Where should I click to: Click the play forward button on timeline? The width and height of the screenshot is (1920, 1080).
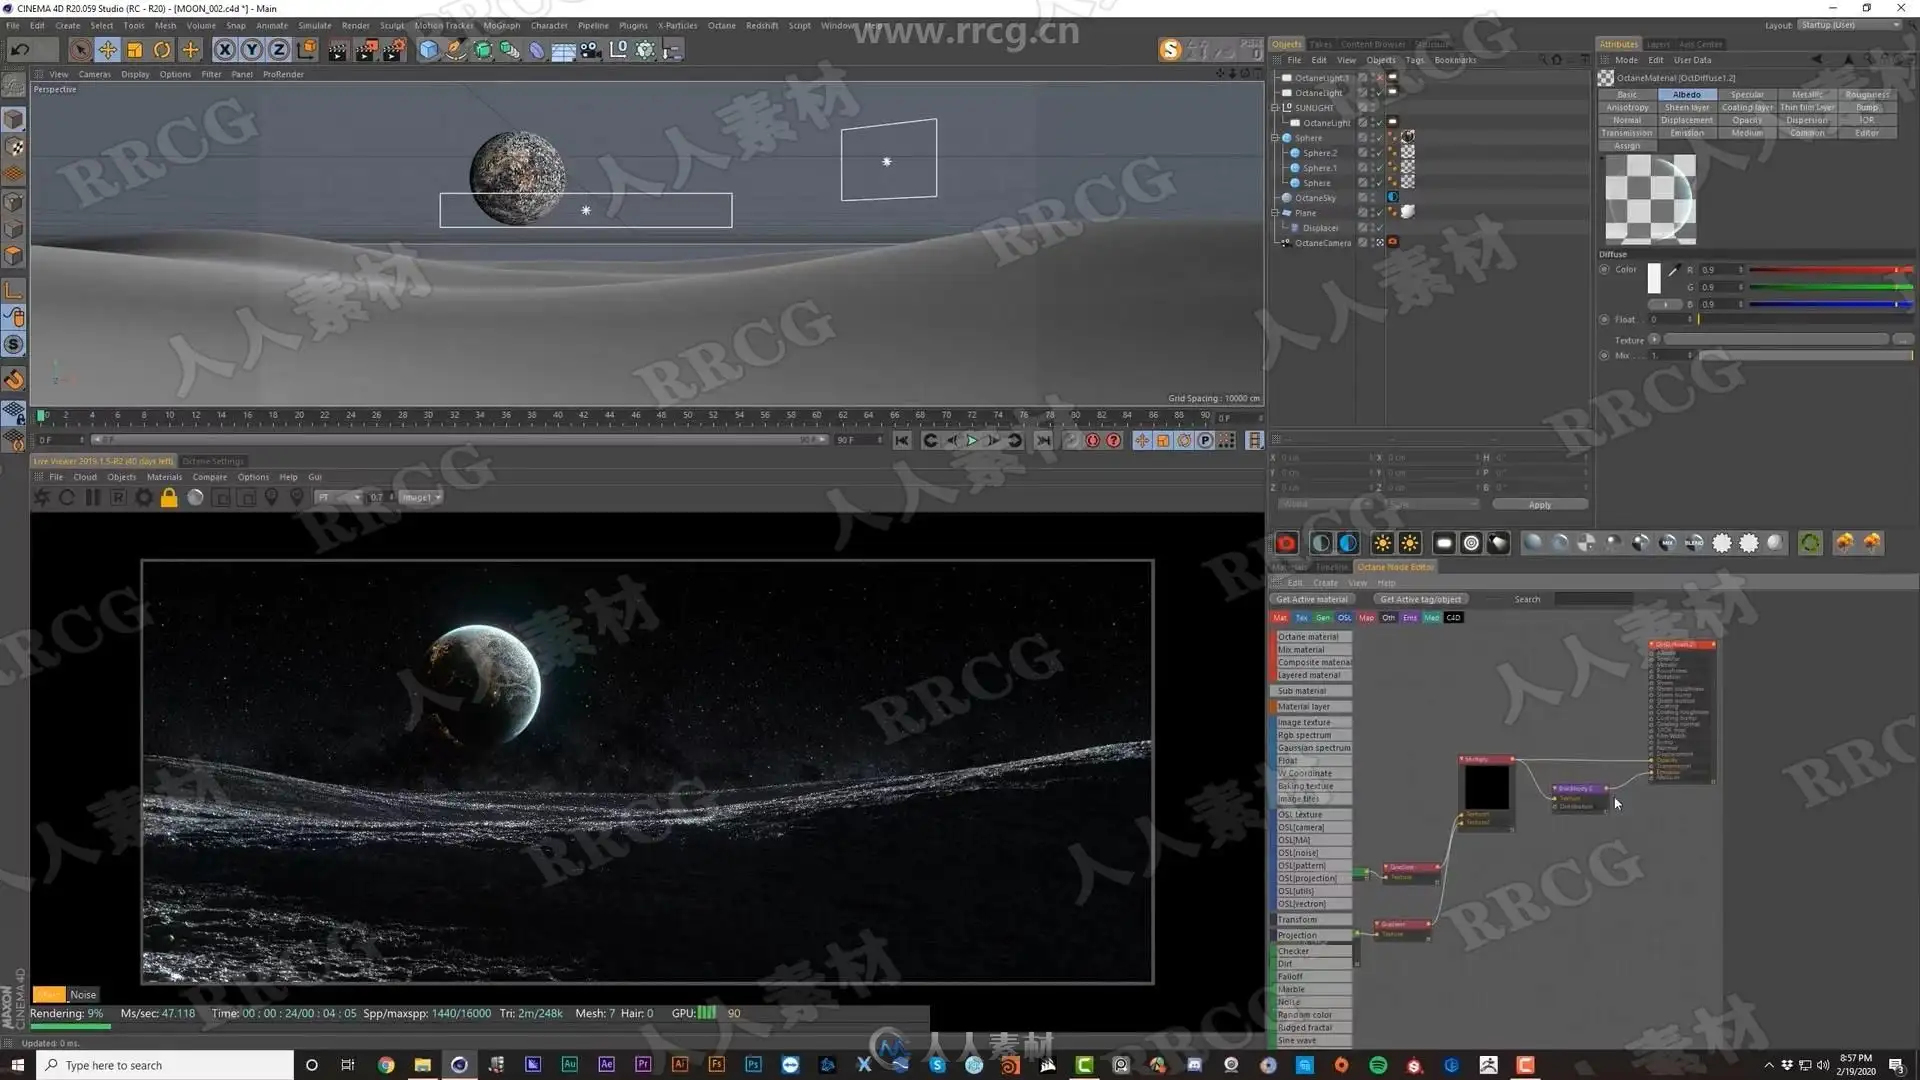971,440
